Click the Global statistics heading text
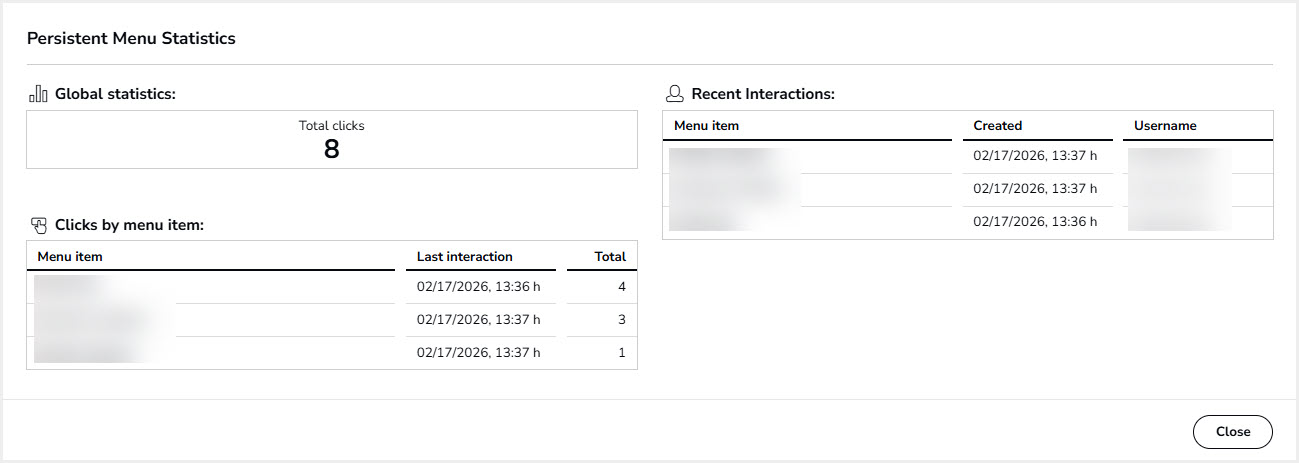1299x463 pixels. click(115, 94)
